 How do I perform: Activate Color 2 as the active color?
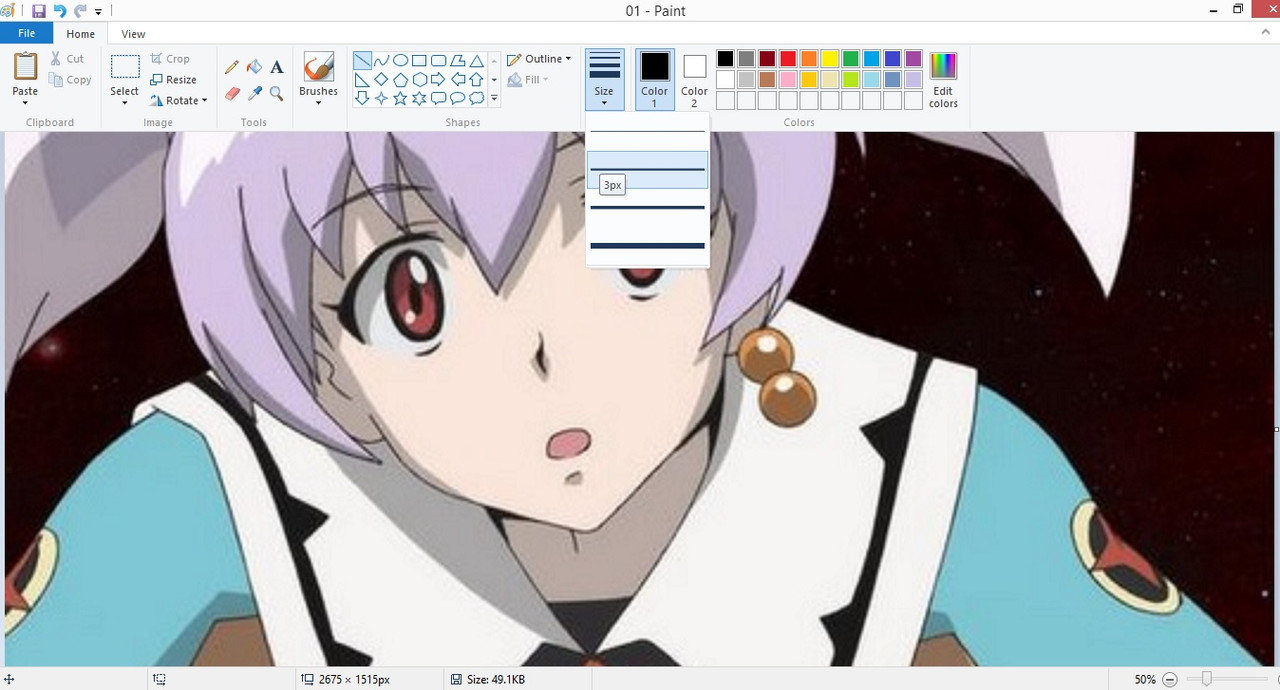click(x=694, y=79)
